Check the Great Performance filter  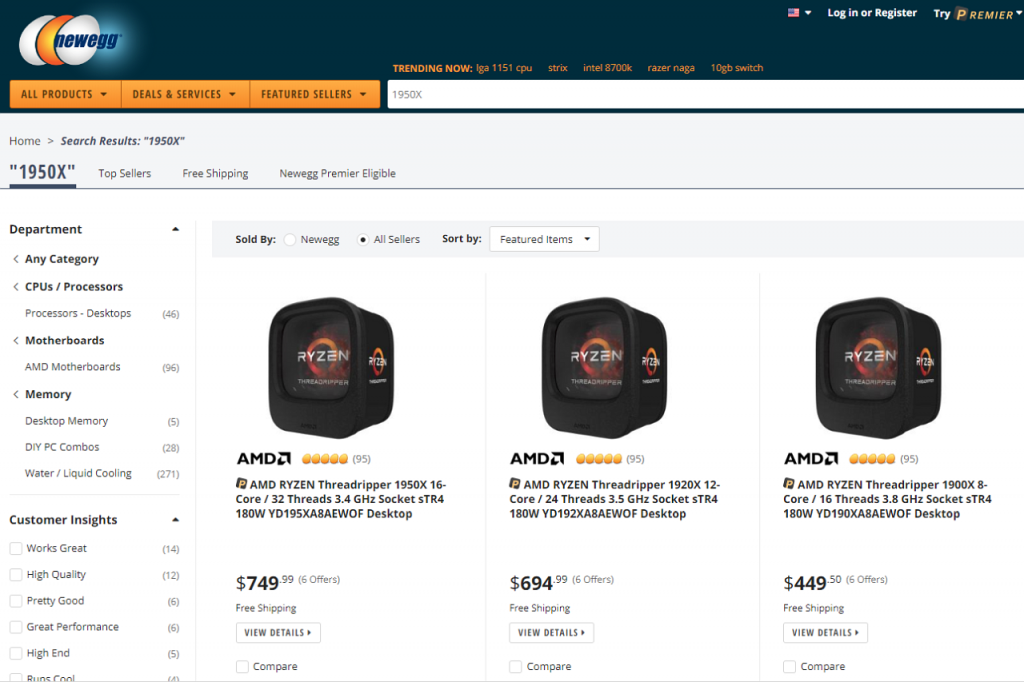16,626
